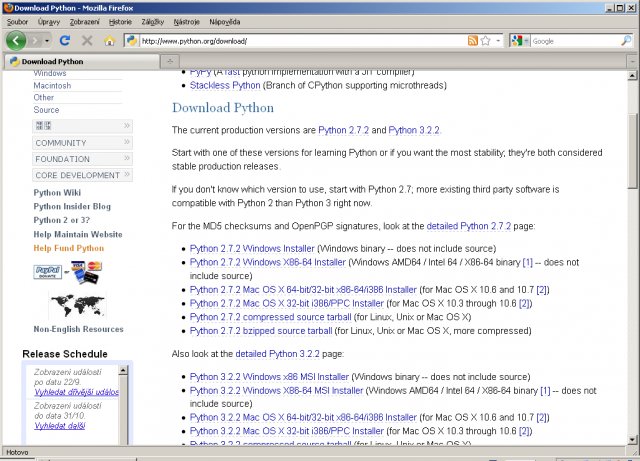Click page scrollbar down arrow
The width and height of the screenshot is (640, 461).
pyautogui.click(x=632, y=440)
